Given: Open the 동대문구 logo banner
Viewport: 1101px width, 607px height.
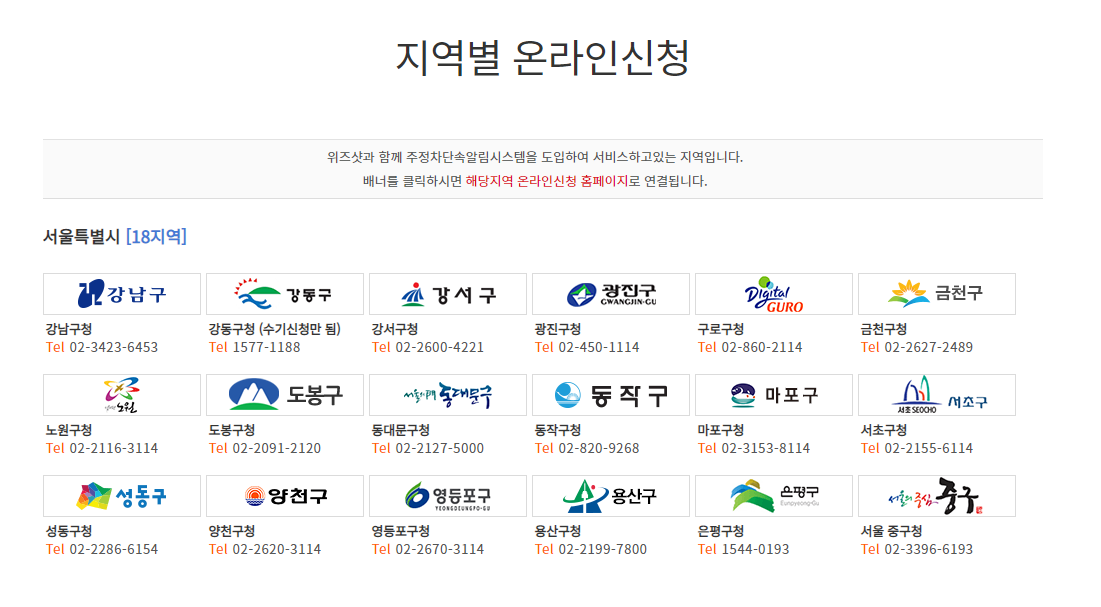Looking at the screenshot, I should point(448,395).
